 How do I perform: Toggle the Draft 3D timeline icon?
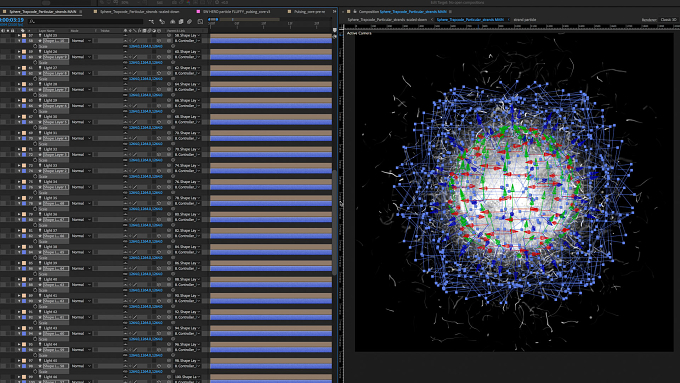coord(162,21)
